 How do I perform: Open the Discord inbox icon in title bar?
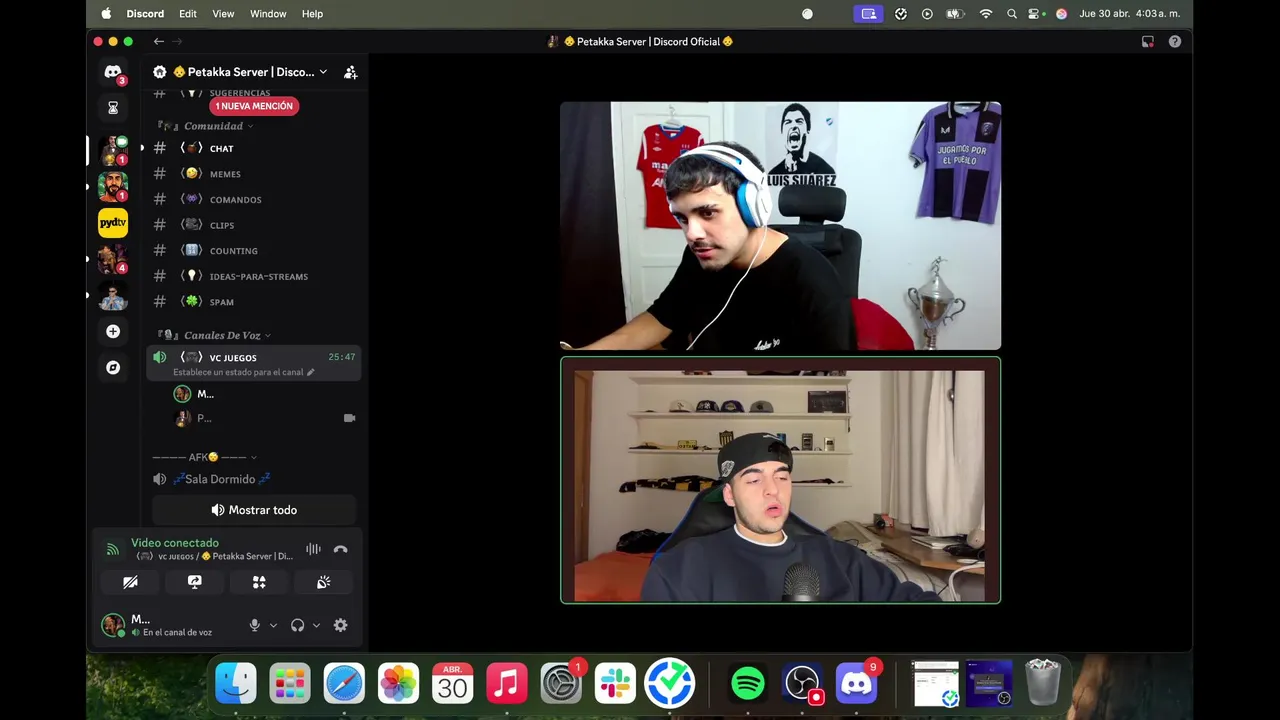click(1148, 41)
